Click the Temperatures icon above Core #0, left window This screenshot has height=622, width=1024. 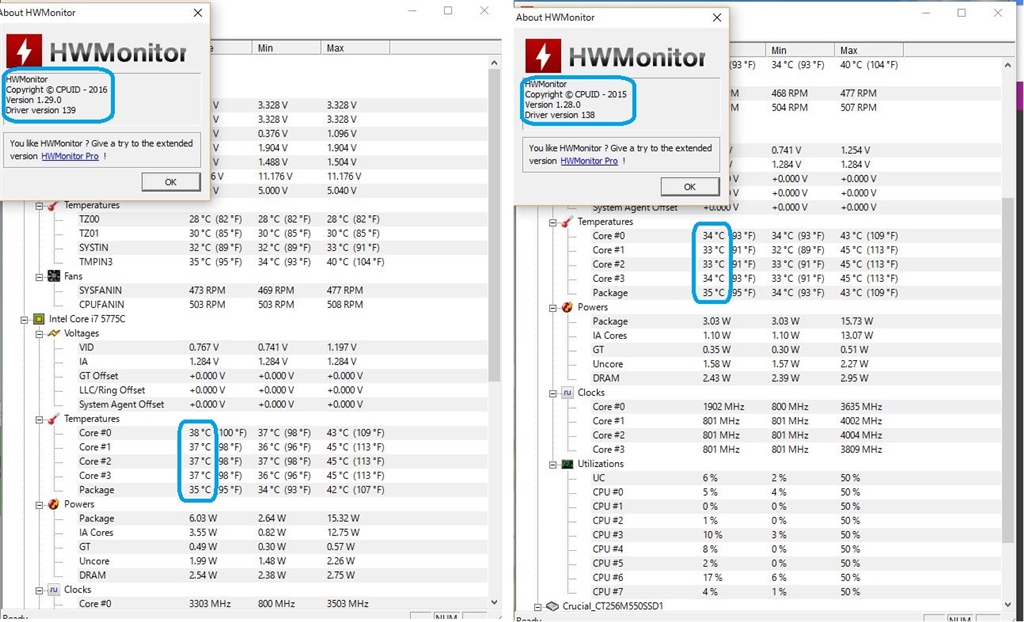(53, 419)
